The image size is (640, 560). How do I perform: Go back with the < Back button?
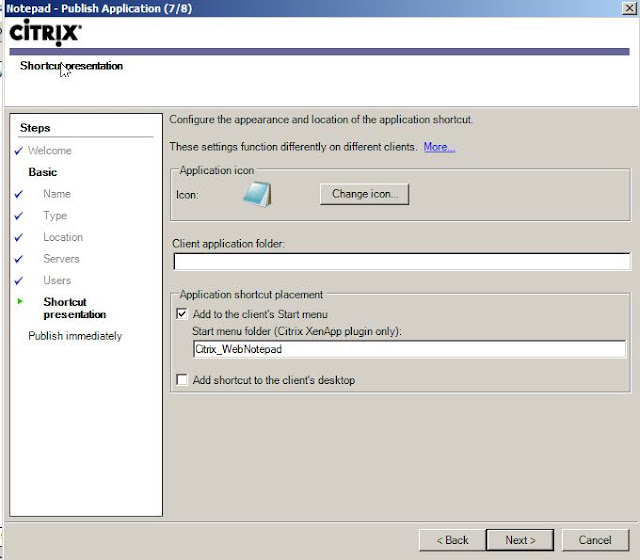(x=452, y=540)
